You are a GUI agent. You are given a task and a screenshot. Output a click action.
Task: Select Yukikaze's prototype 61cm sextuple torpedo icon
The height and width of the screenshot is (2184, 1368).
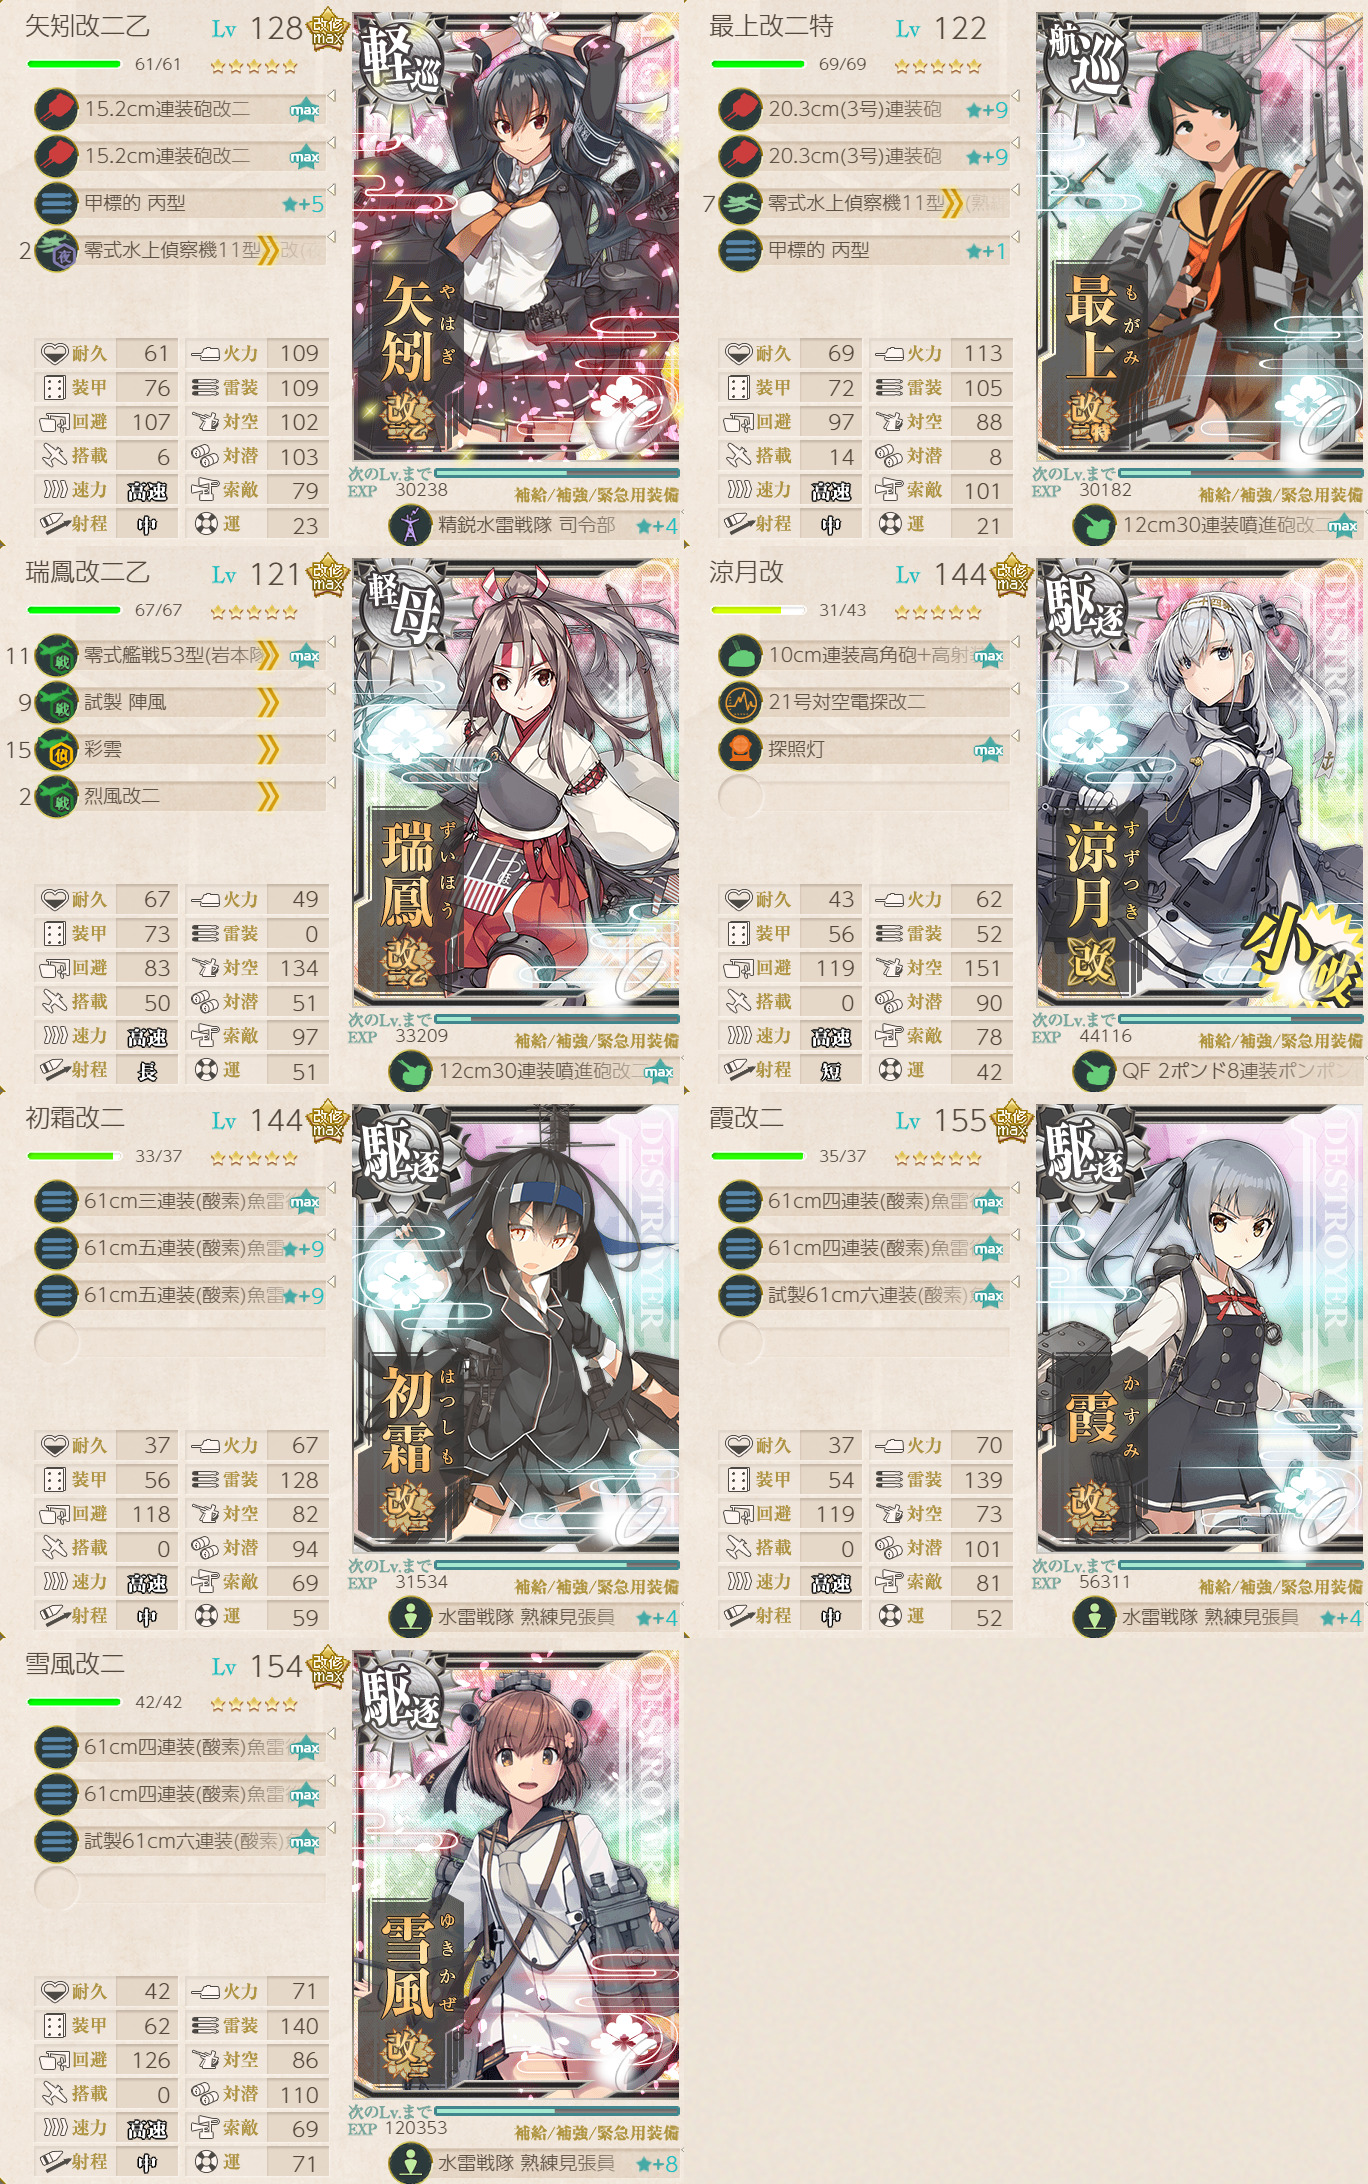[x=56, y=1841]
